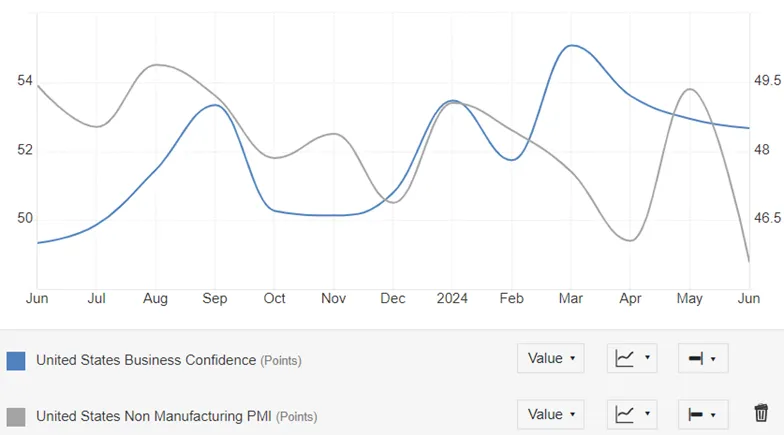
Task: Click the gray line's peak at May
Action: (689, 89)
